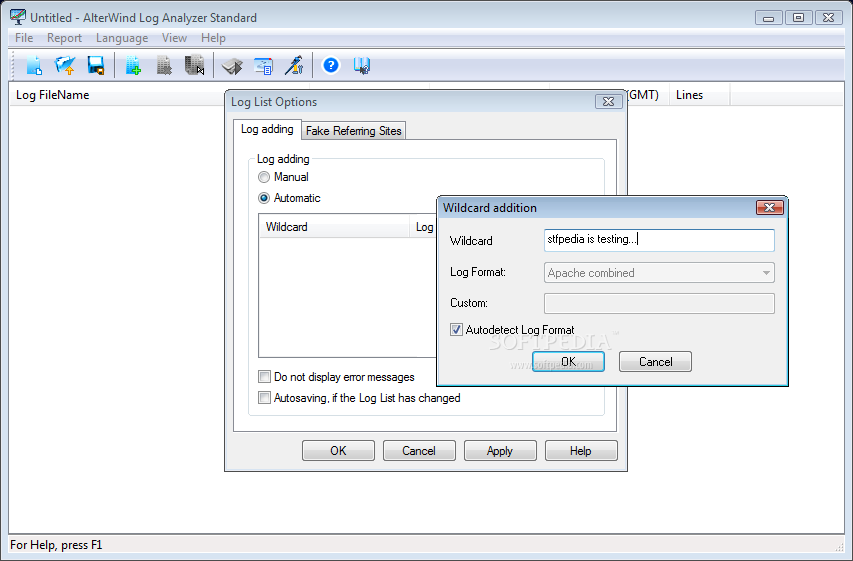Click Apply in Log List Options

click(500, 451)
